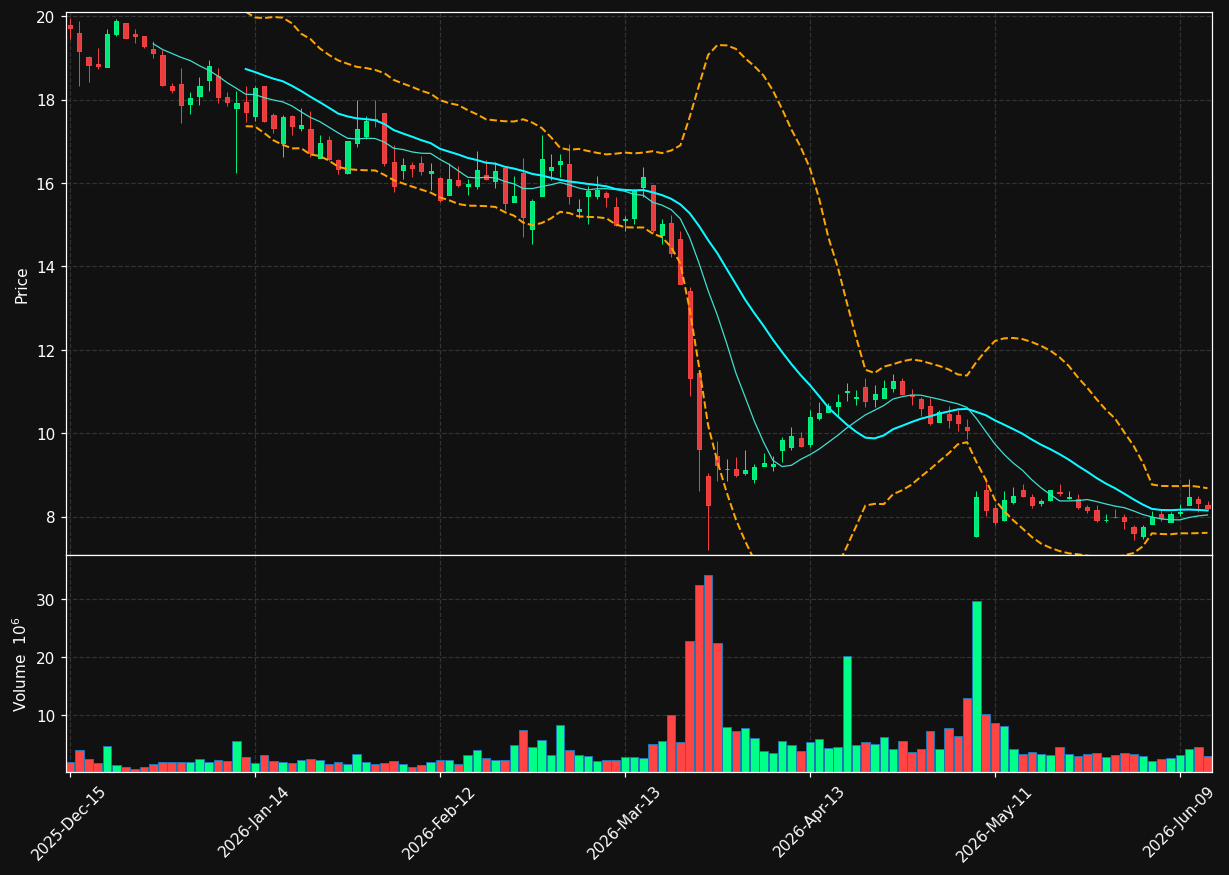Click price tick label 8
This screenshot has height=875, width=1229.
51,517
